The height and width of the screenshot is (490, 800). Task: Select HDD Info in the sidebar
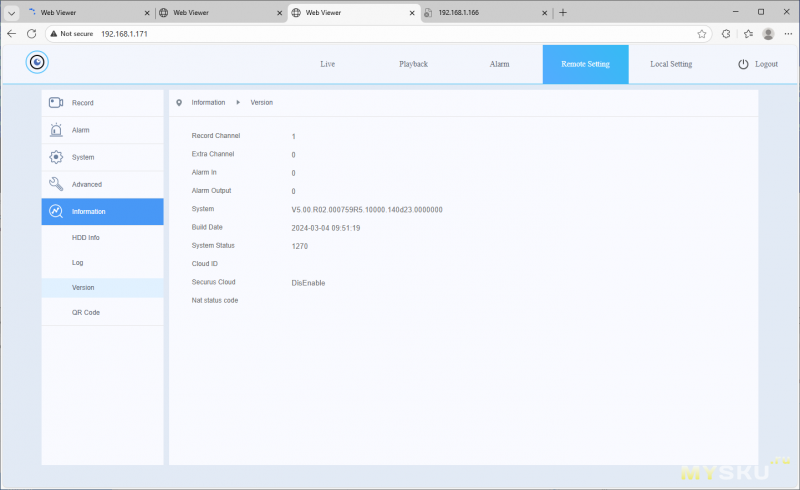pos(86,237)
